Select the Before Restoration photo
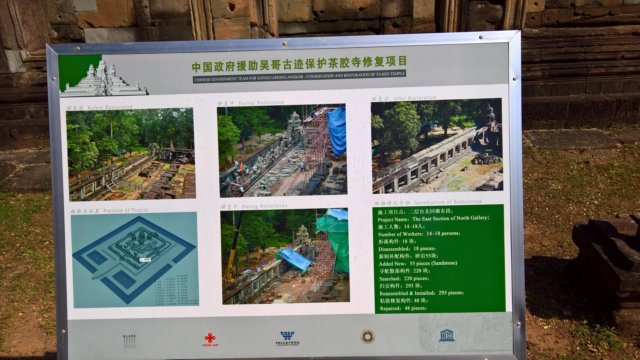 coord(131,154)
